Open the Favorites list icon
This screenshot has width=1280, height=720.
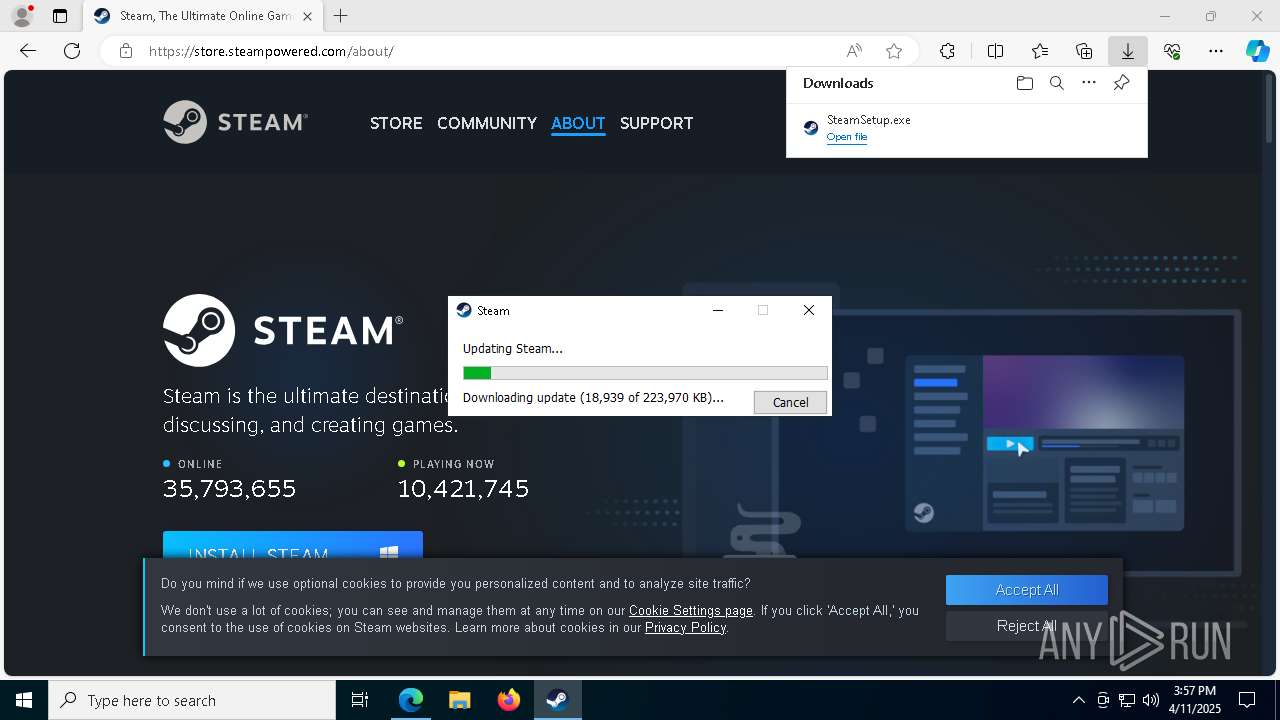click(1040, 51)
